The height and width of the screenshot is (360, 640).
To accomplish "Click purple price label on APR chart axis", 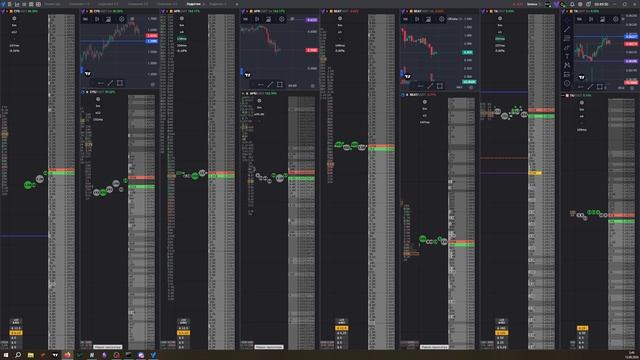I will pos(312,20).
